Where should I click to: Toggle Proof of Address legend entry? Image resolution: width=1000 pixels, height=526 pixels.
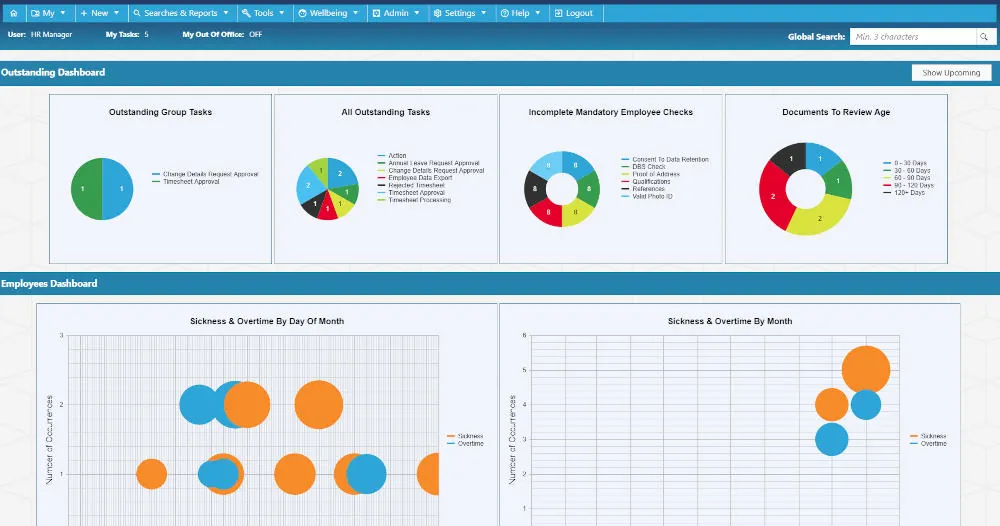tap(651, 174)
